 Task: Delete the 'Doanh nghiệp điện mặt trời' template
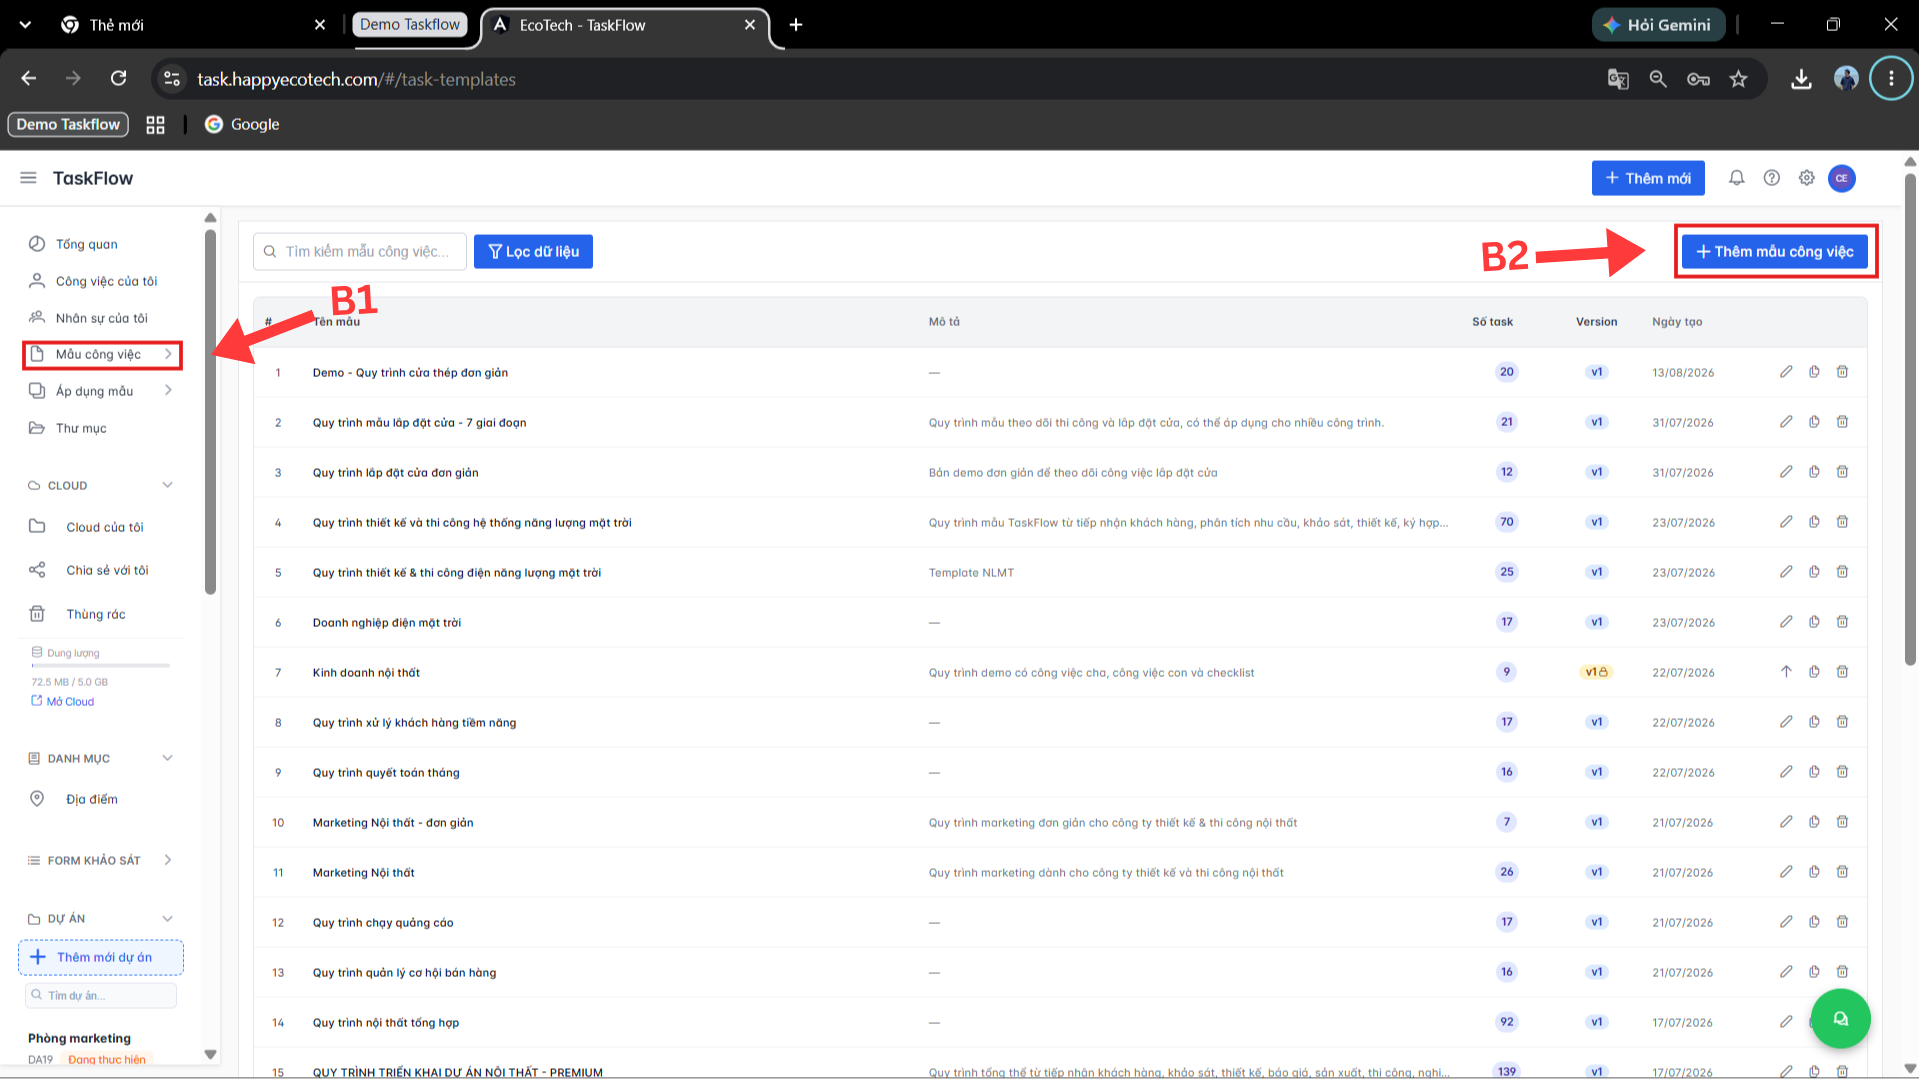(x=1842, y=622)
